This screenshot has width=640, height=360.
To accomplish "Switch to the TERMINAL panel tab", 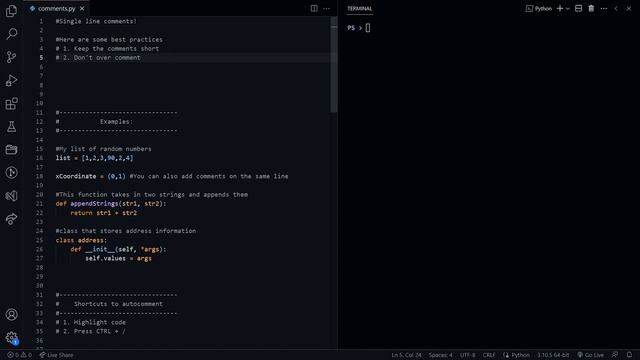I will coord(360,8).
